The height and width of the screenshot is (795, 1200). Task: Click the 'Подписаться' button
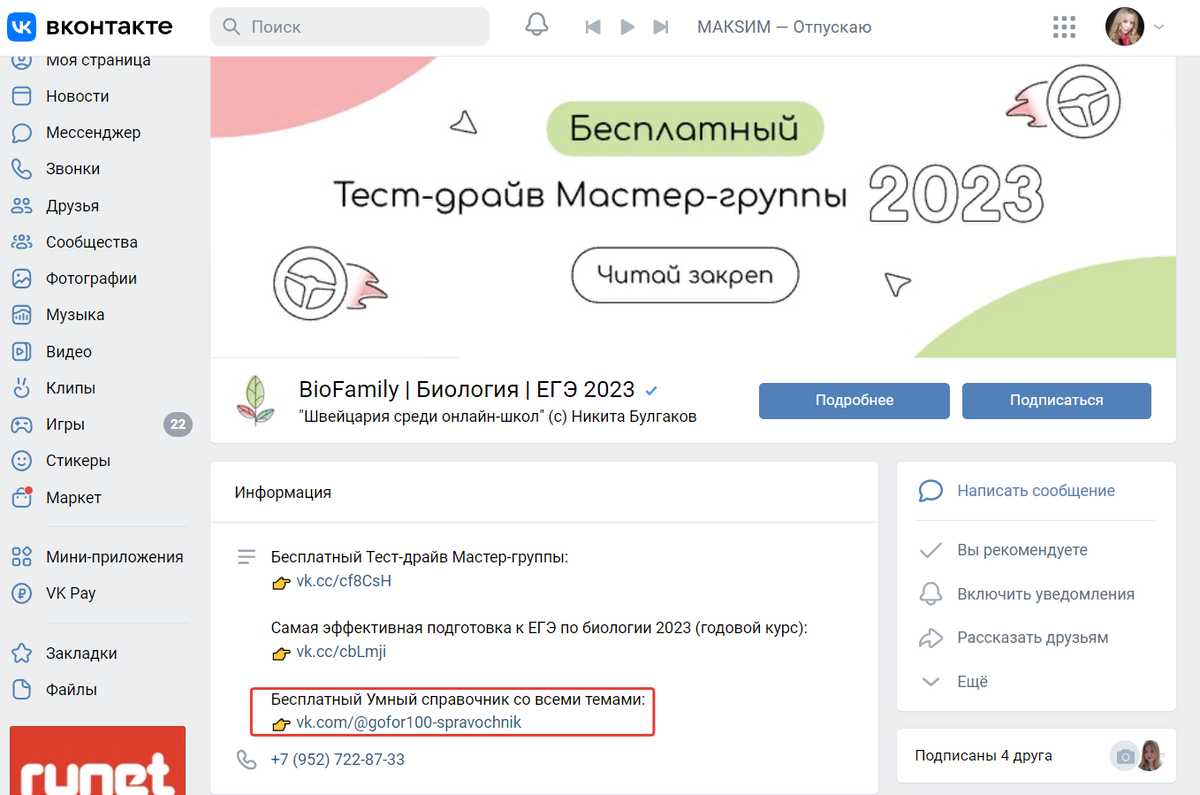tap(1056, 400)
